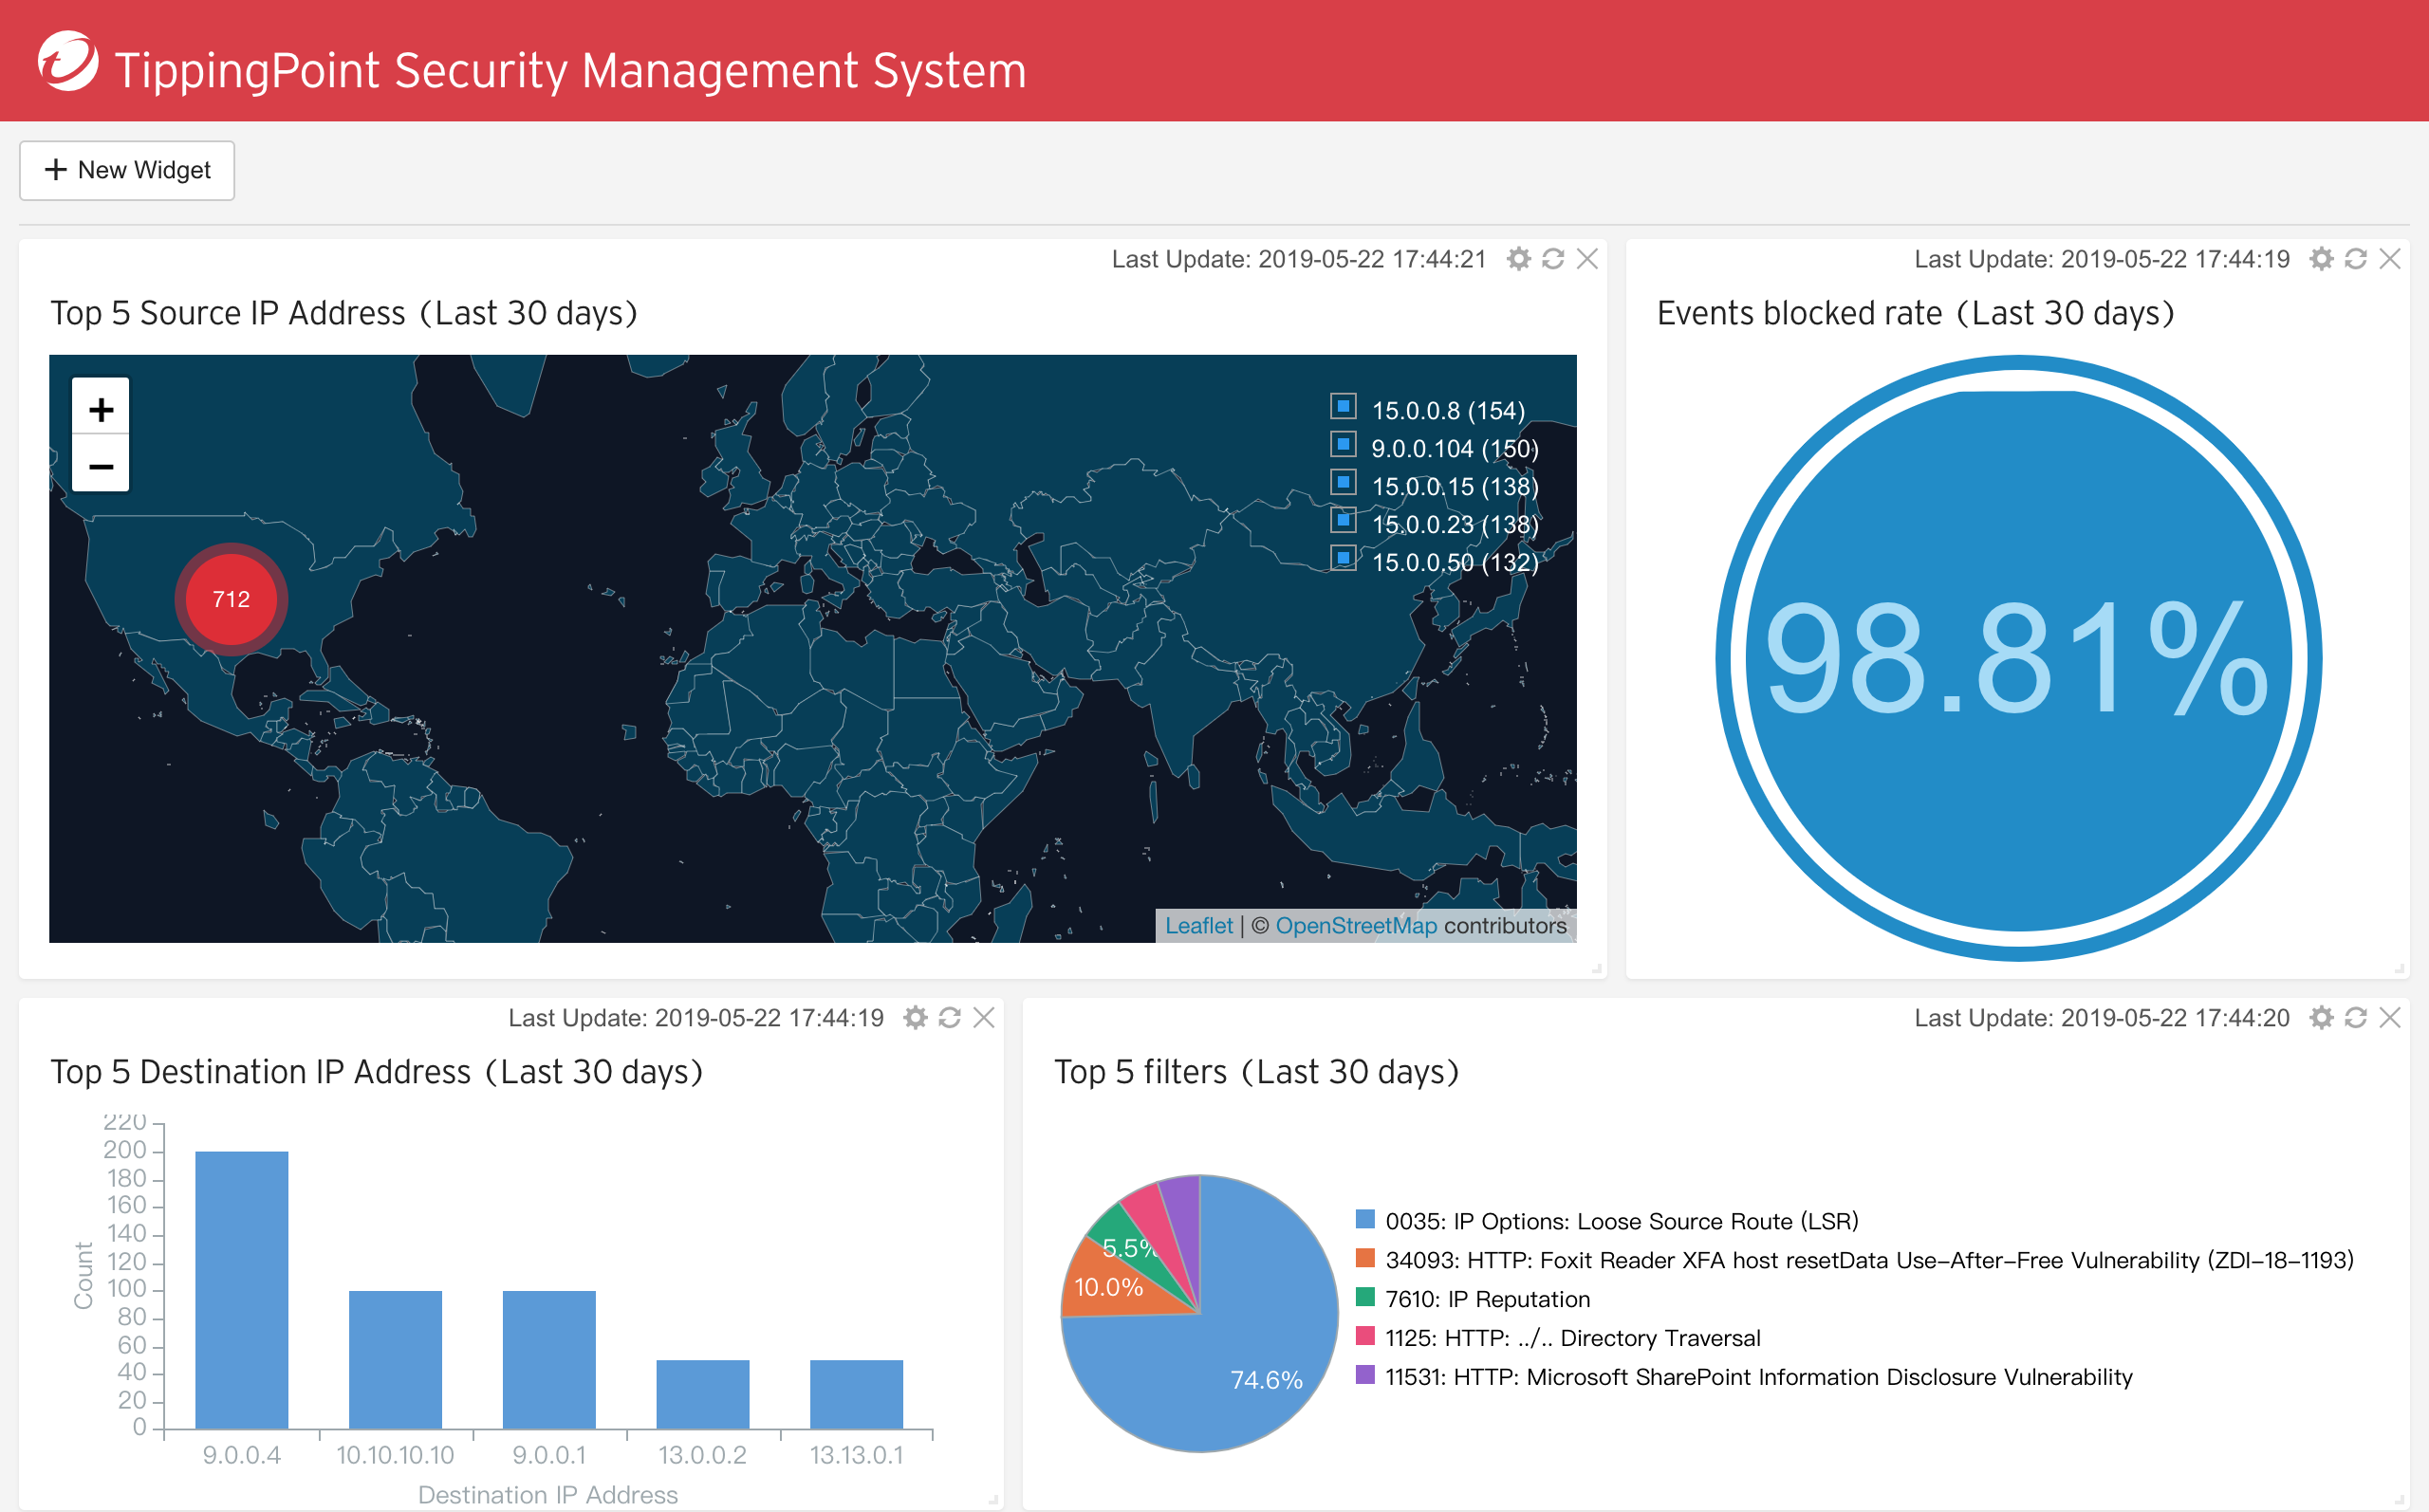Click the New Widget button

click(x=126, y=170)
